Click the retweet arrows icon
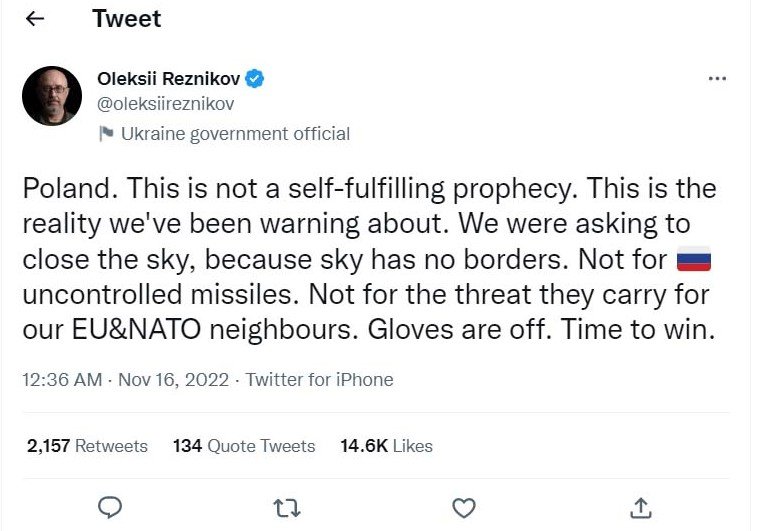The height and width of the screenshot is (531, 757). 287,507
